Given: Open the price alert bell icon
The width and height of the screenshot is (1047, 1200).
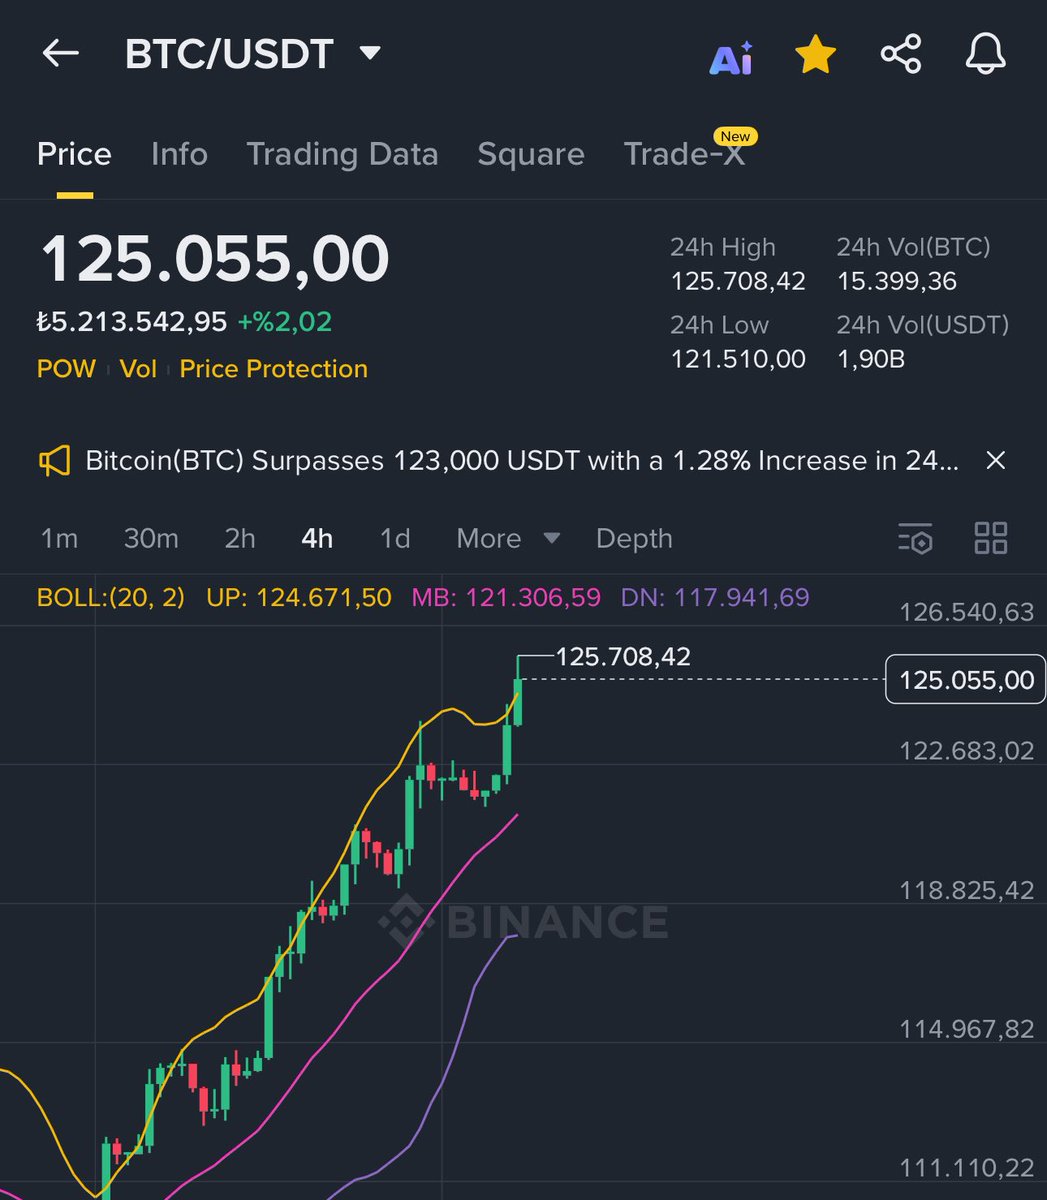Looking at the screenshot, I should pyautogui.click(x=985, y=54).
